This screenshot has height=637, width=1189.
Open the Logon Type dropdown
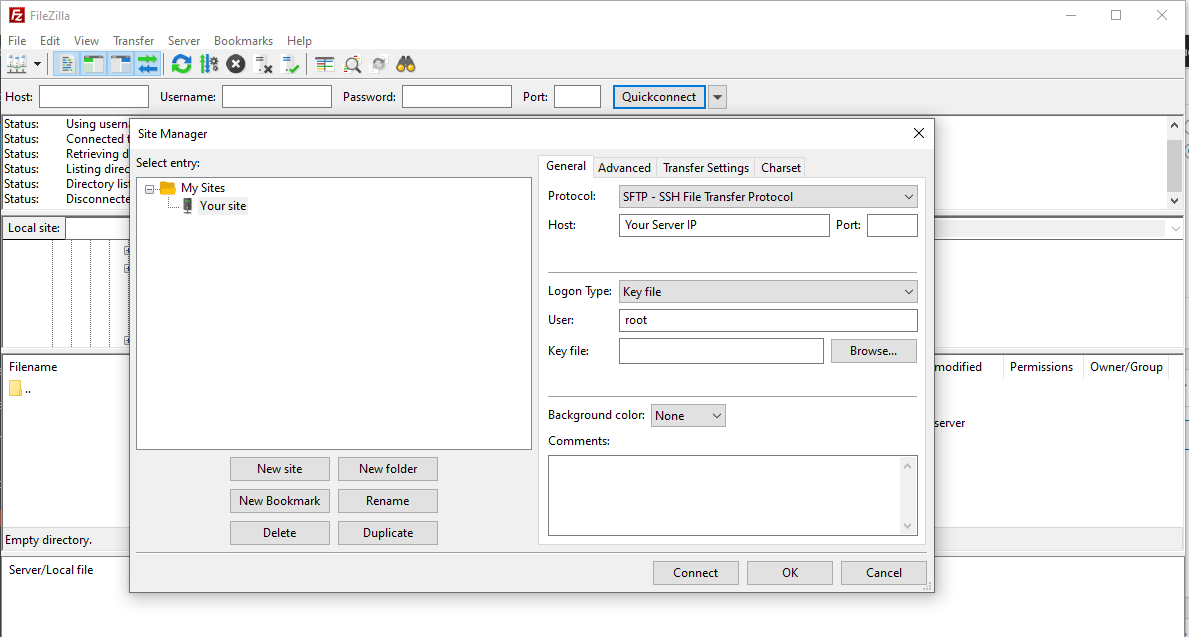click(x=768, y=292)
